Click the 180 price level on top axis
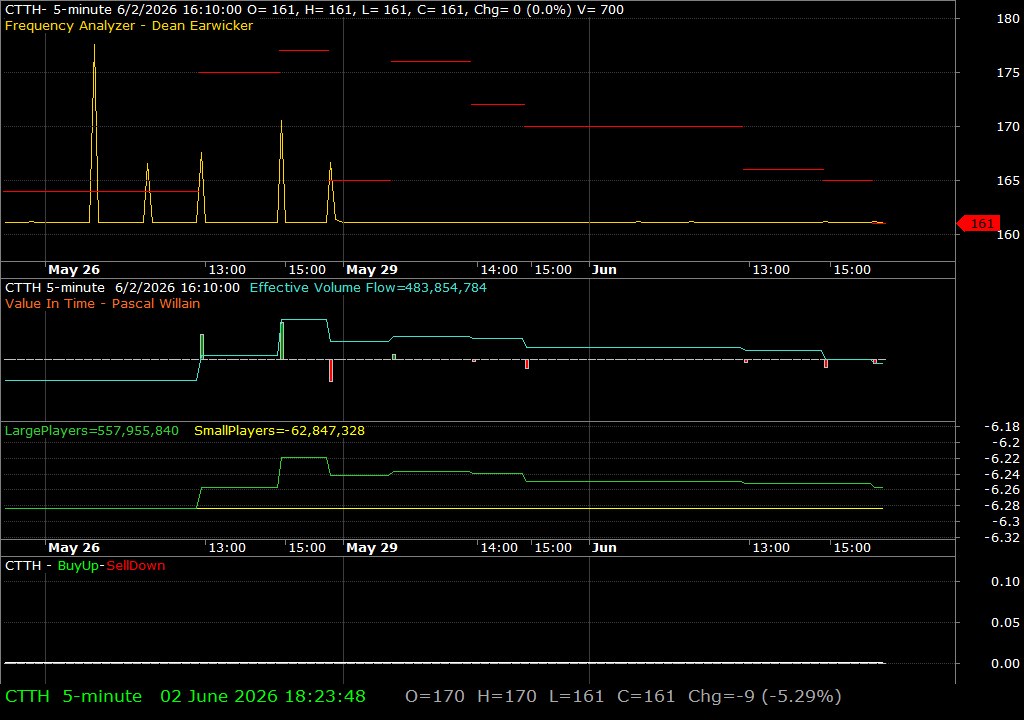This screenshot has width=1024, height=720. point(1008,19)
